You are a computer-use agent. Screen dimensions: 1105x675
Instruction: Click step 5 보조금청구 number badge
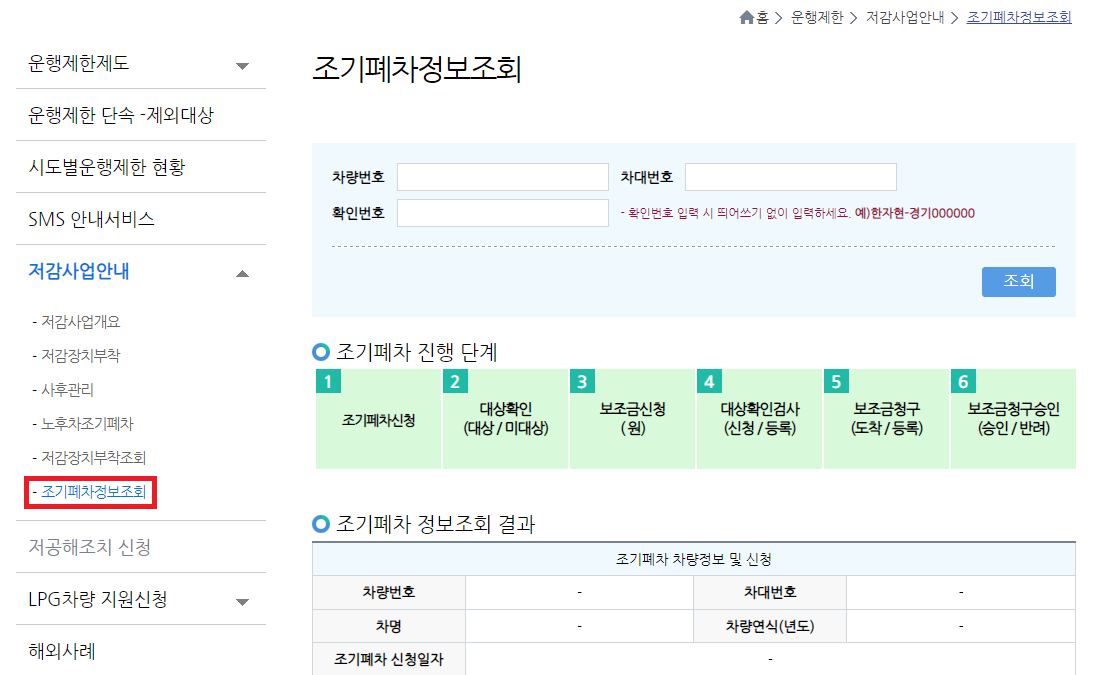836,380
